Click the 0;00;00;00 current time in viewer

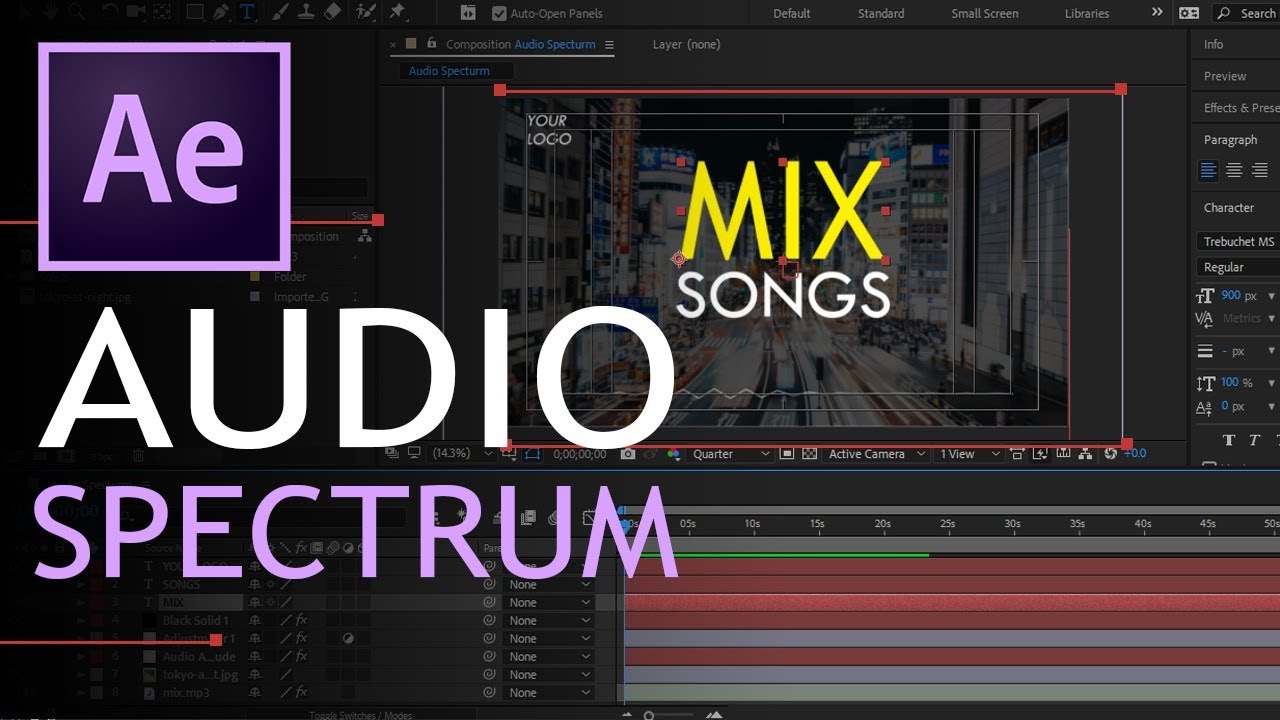coord(580,454)
